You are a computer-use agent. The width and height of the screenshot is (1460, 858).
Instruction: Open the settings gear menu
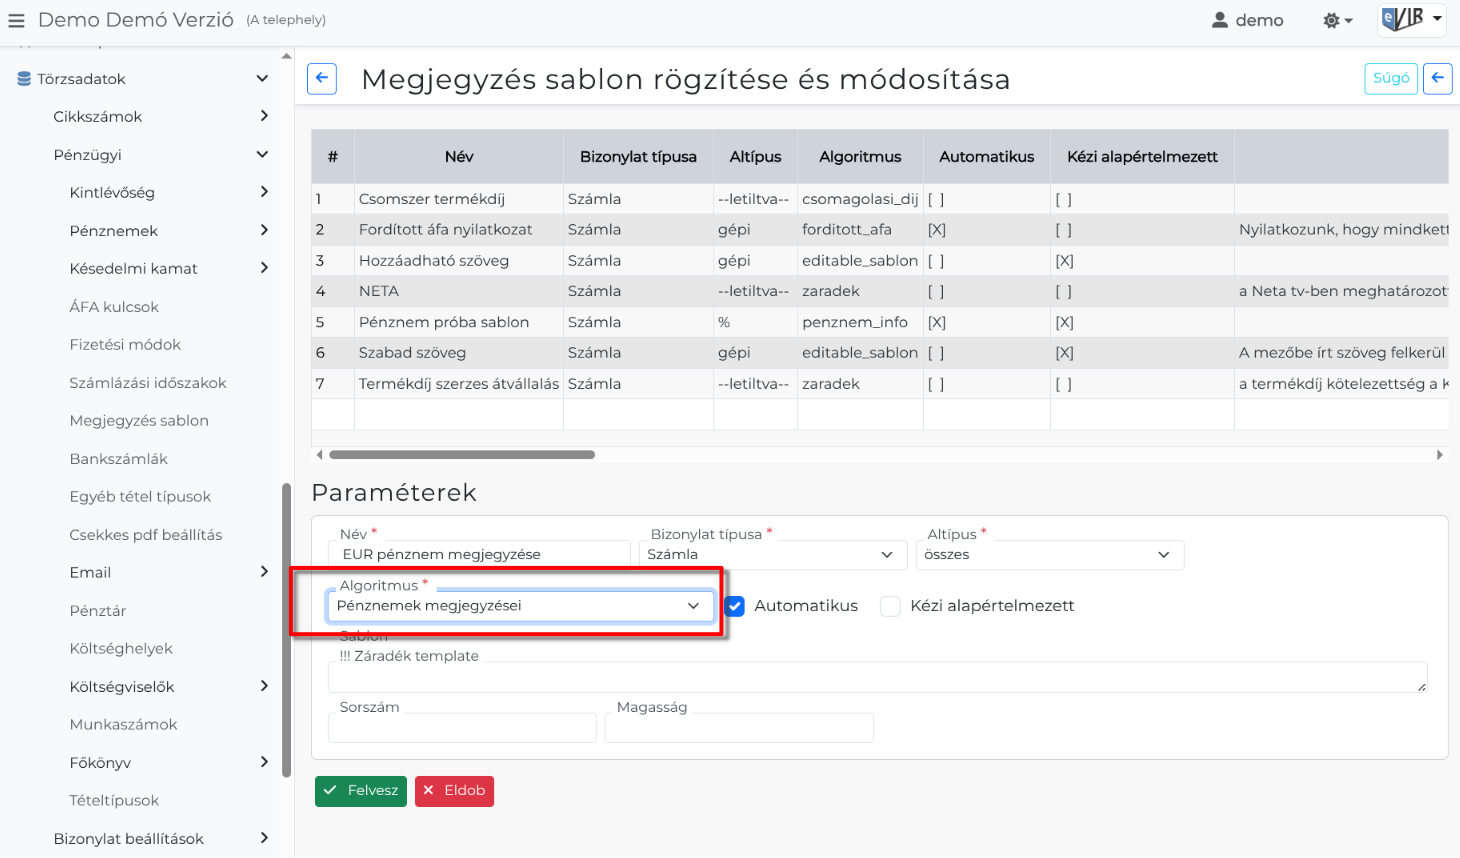click(1337, 20)
